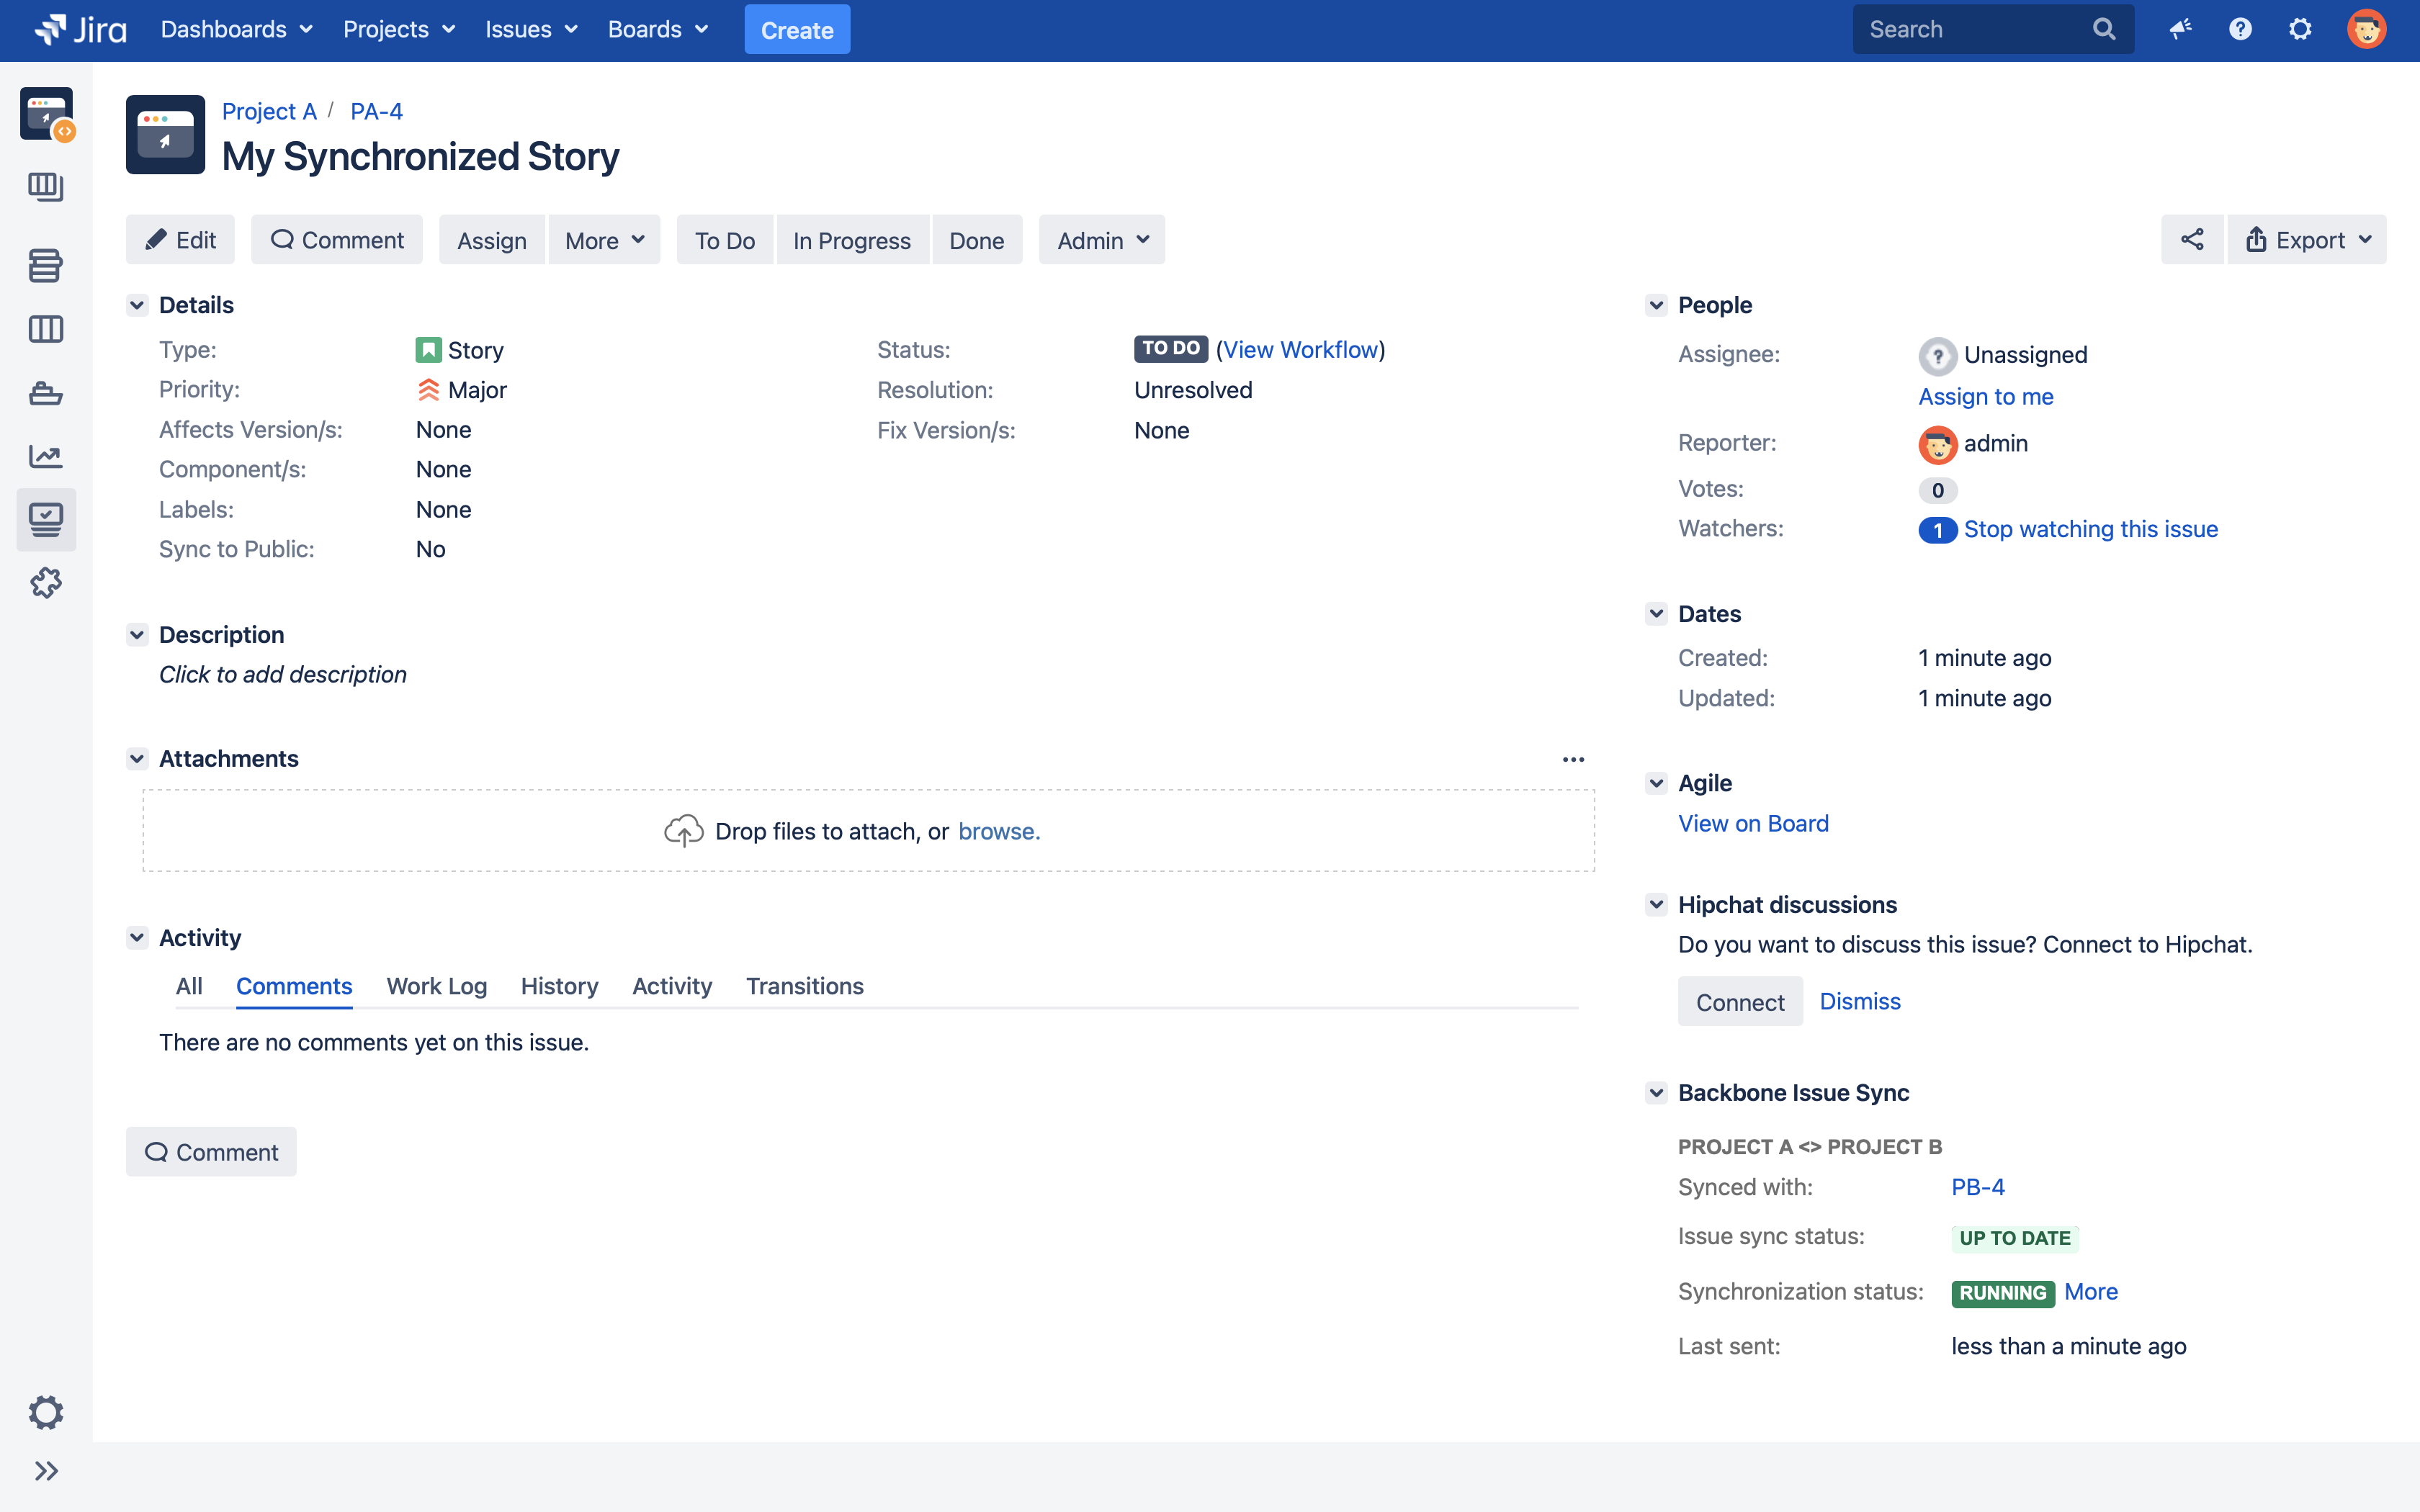The width and height of the screenshot is (2420, 1512).
Task: Open the More actions dropdown
Action: tap(604, 240)
